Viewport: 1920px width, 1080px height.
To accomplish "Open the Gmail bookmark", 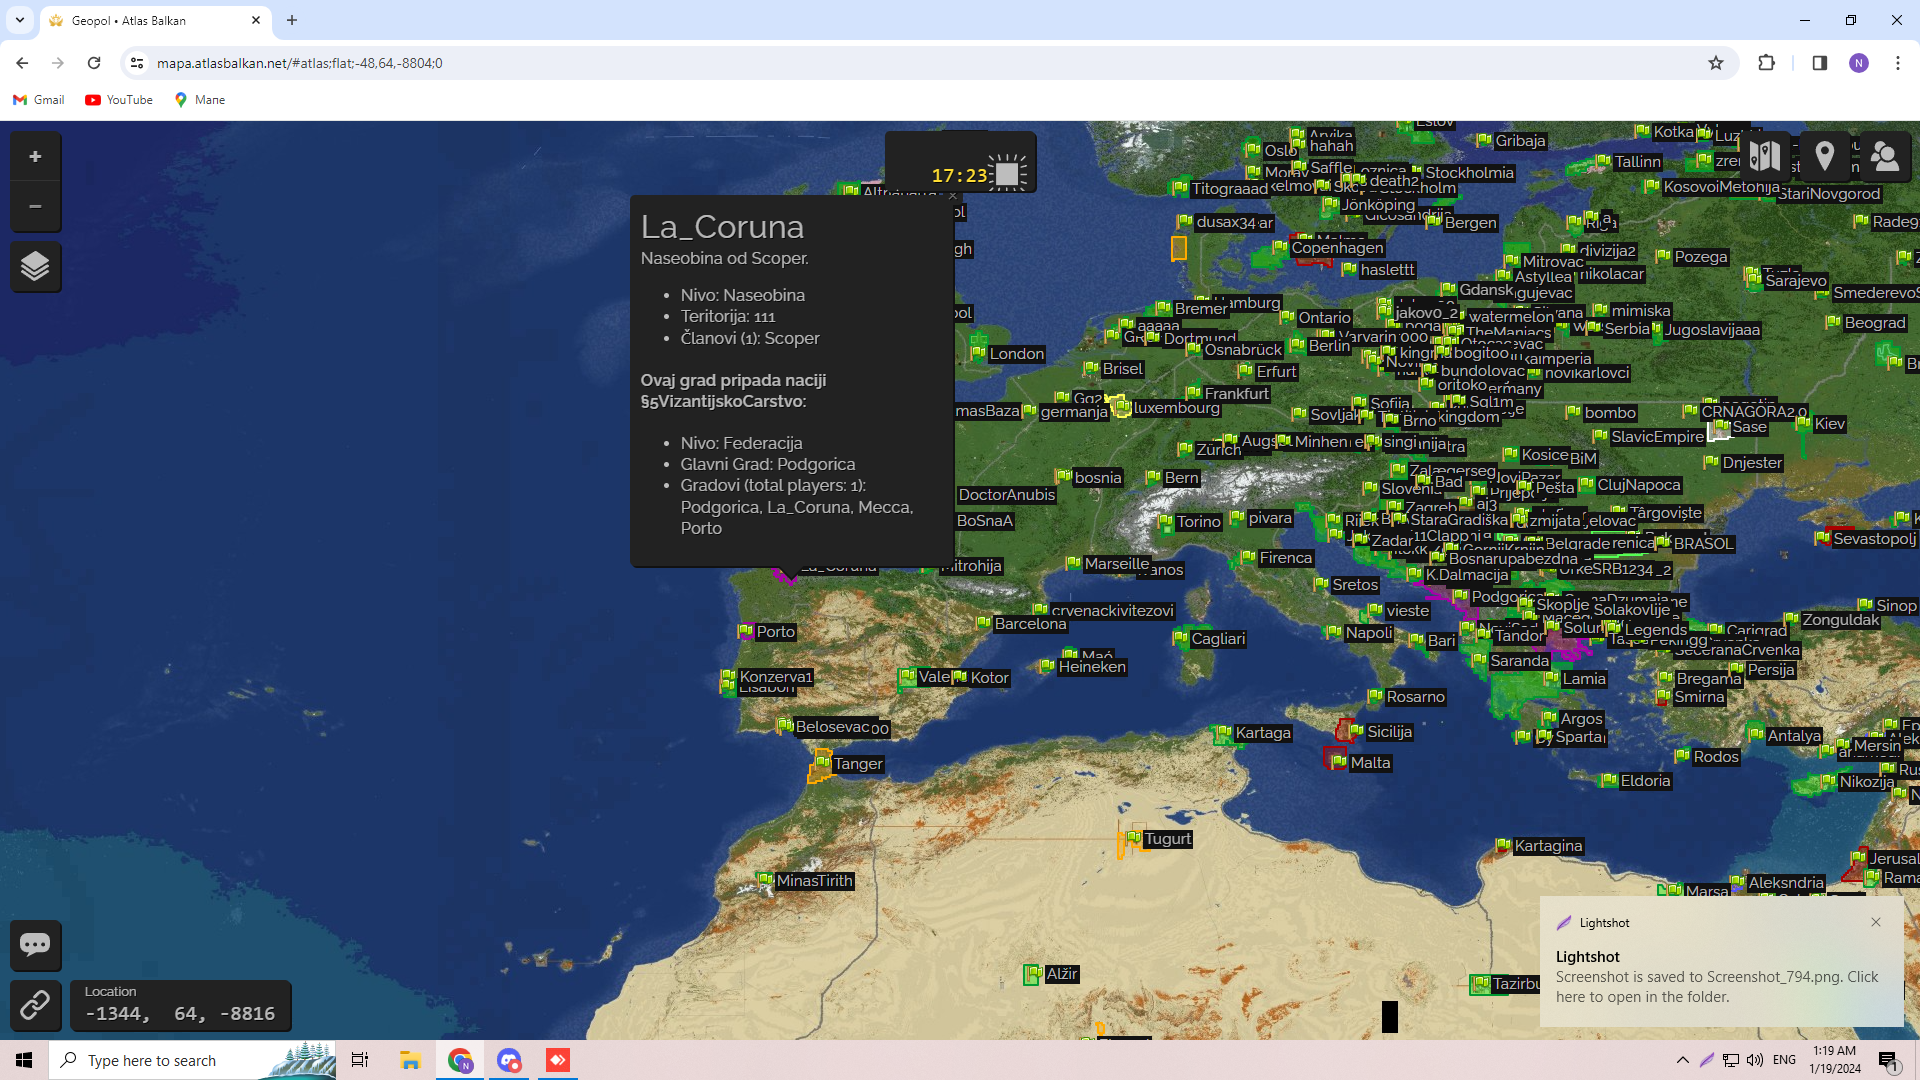I will (x=39, y=100).
